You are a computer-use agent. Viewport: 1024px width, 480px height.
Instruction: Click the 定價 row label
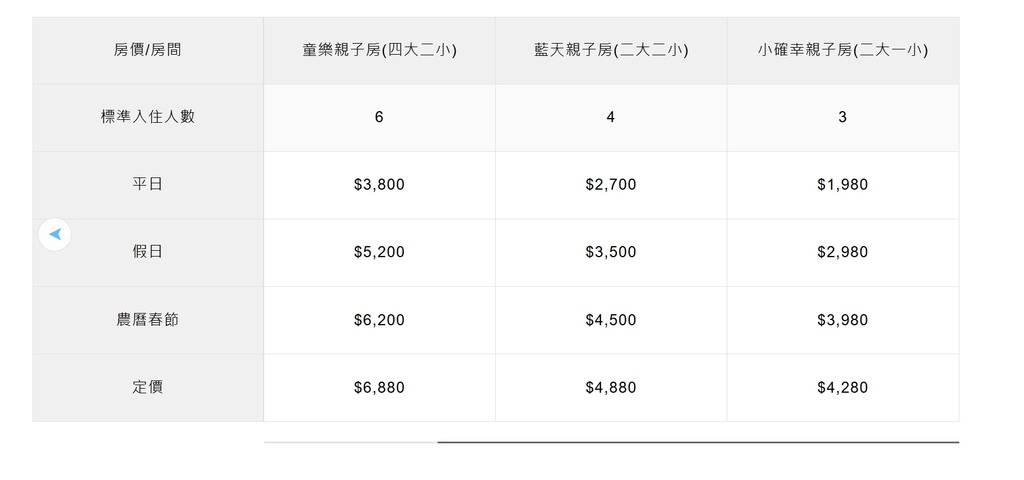(x=148, y=387)
